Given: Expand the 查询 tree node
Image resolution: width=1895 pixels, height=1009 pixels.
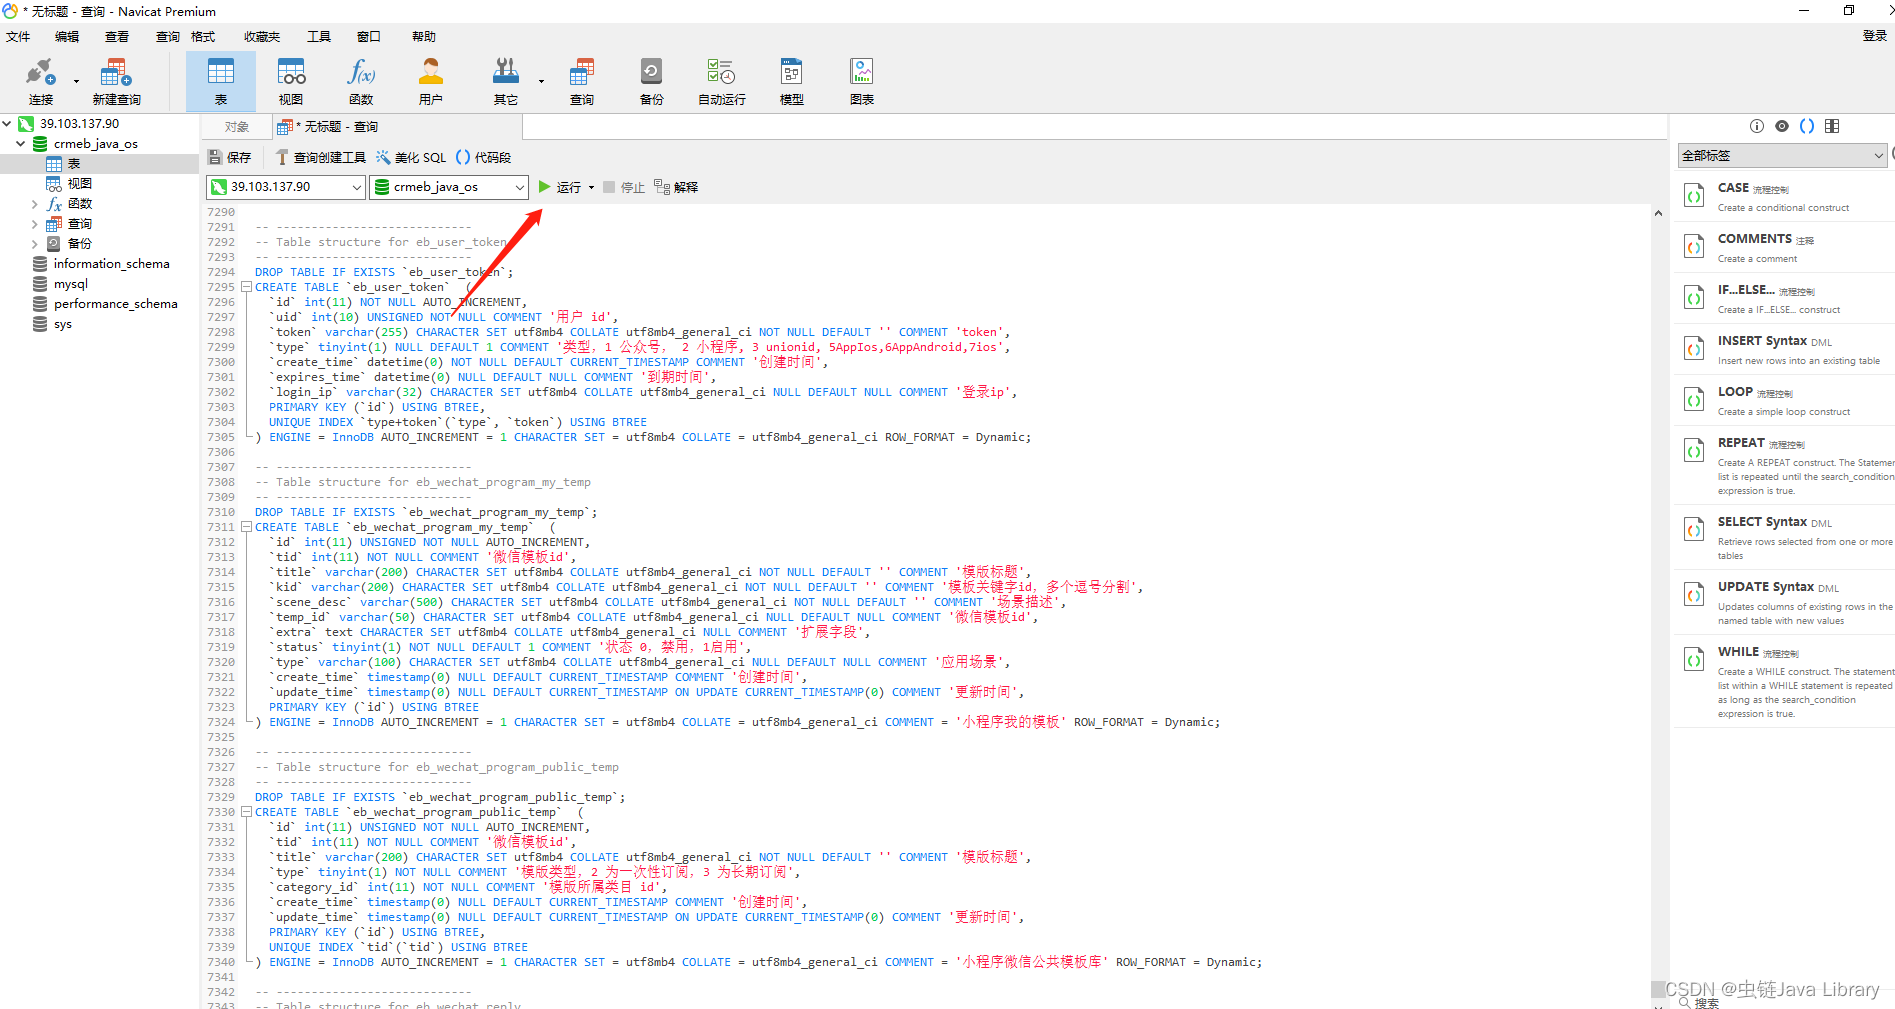Looking at the screenshot, I should tap(35, 224).
